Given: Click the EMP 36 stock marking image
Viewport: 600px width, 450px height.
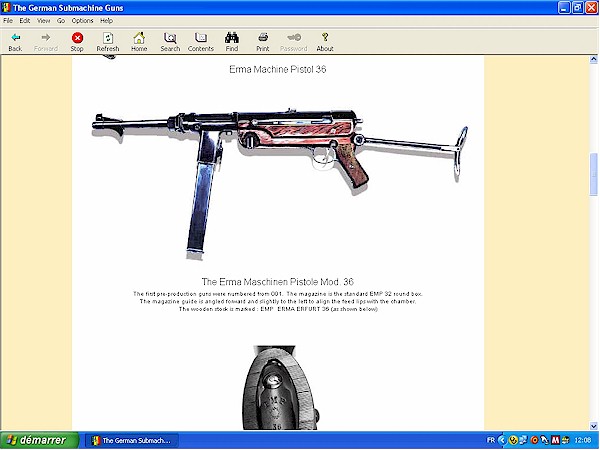Looking at the screenshot, I should [280, 388].
